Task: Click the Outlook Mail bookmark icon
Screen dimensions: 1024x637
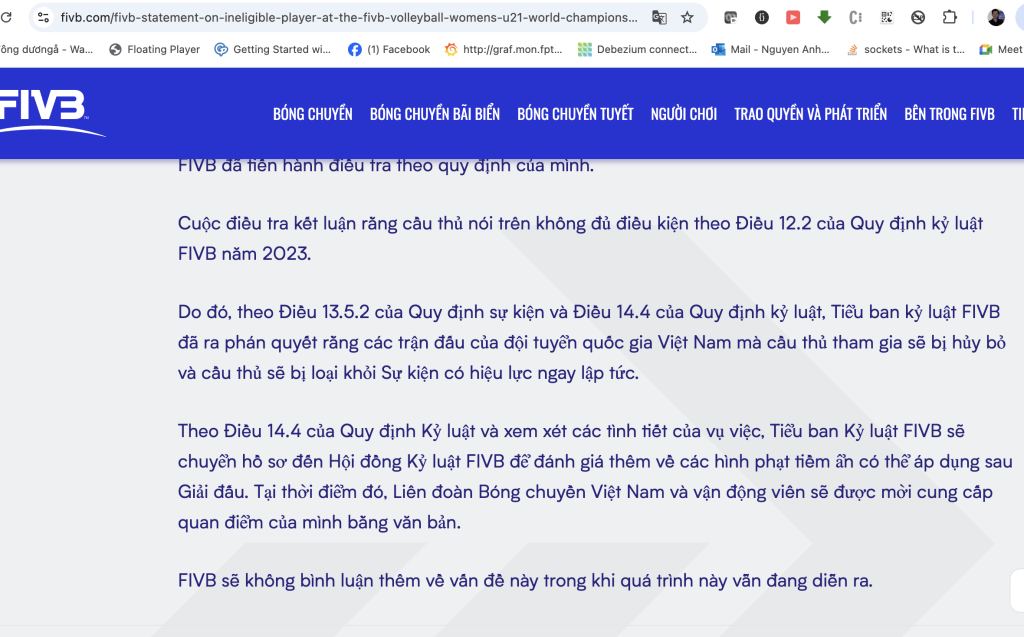Action: 718,50
